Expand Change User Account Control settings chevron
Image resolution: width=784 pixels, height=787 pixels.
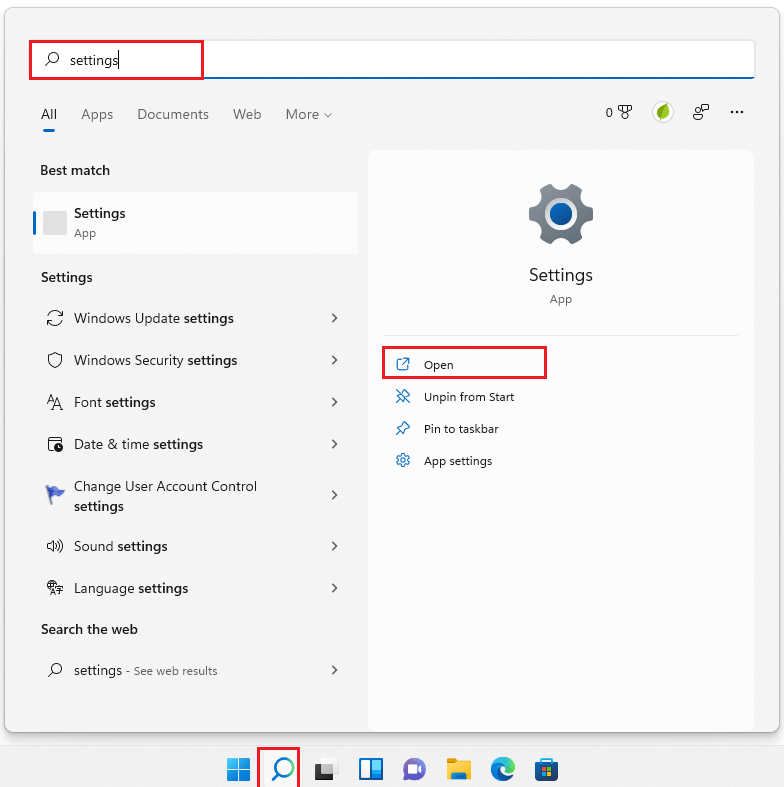(x=334, y=495)
